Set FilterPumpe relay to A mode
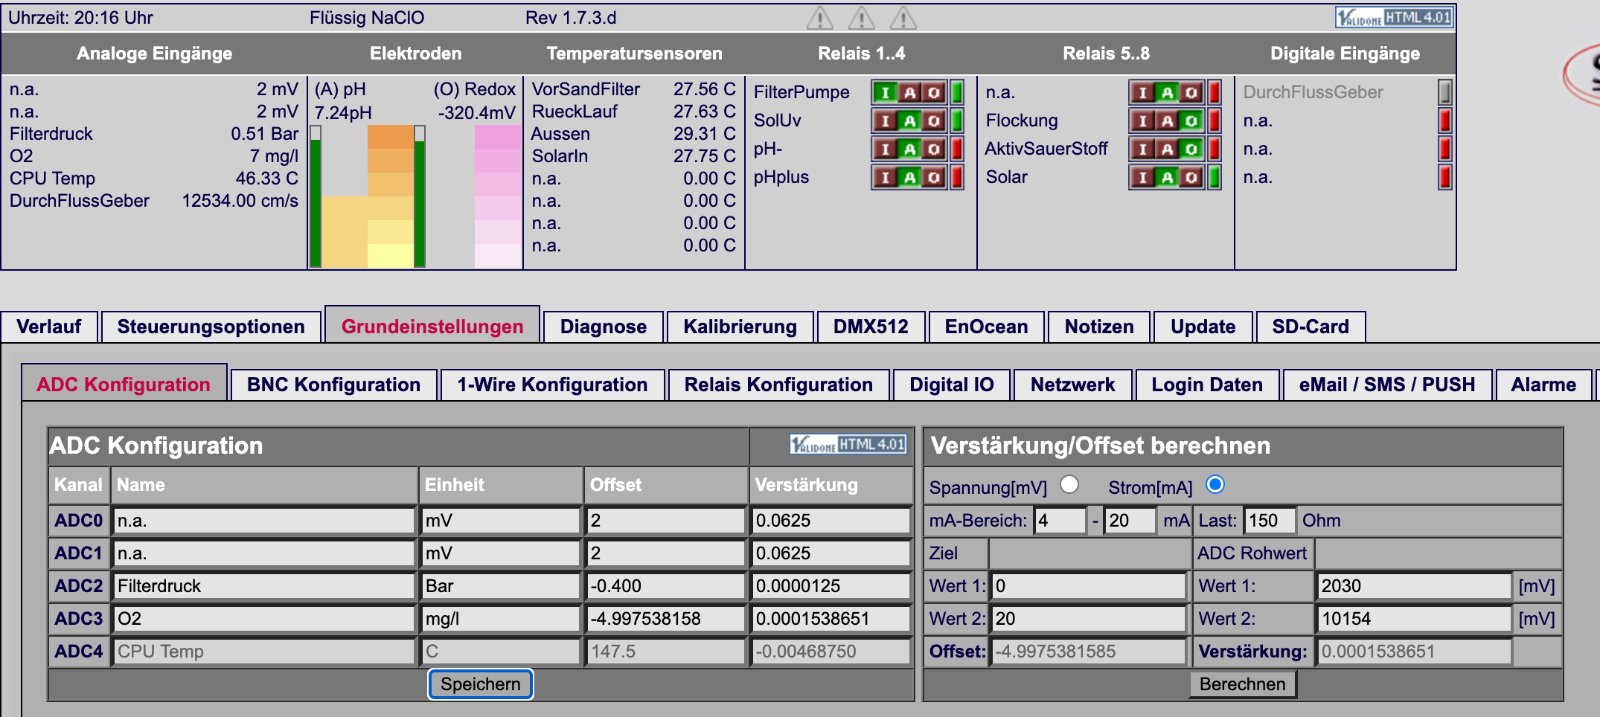Image resolution: width=1600 pixels, height=717 pixels. click(909, 92)
